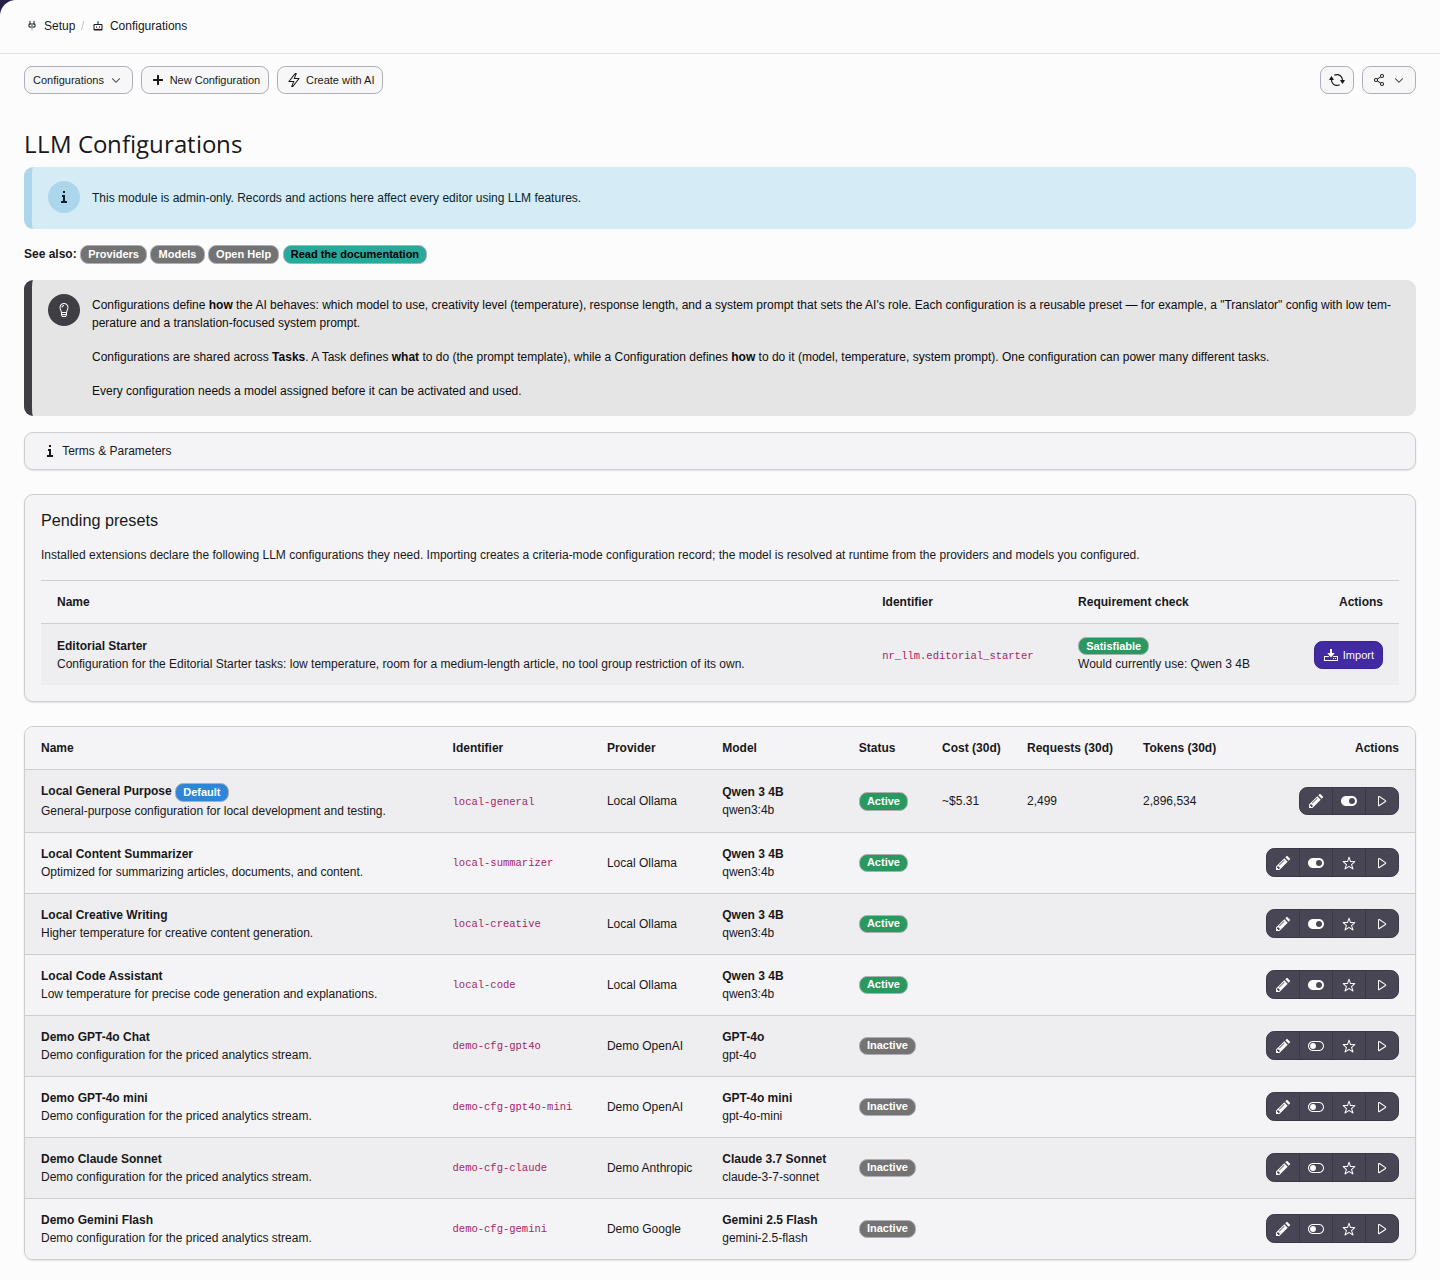Edit the Local Content Summarizer configuration
1440x1280 pixels.
[x=1283, y=863]
